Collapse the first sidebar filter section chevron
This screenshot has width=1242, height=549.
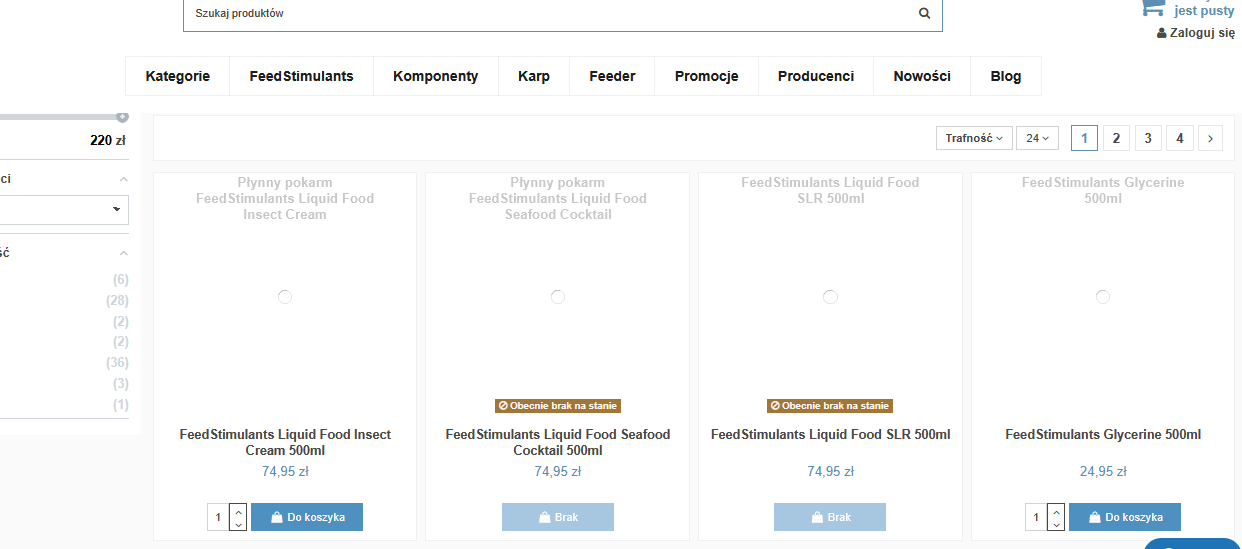point(123,179)
